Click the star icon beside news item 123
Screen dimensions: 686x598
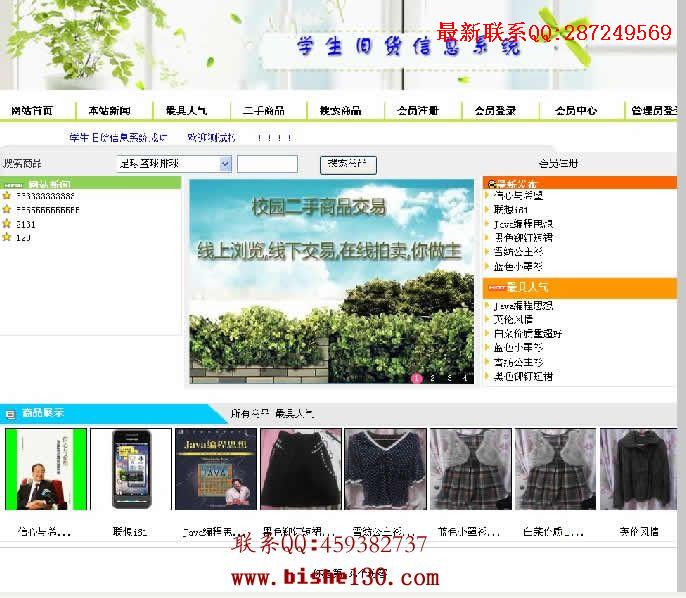click(x=7, y=238)
